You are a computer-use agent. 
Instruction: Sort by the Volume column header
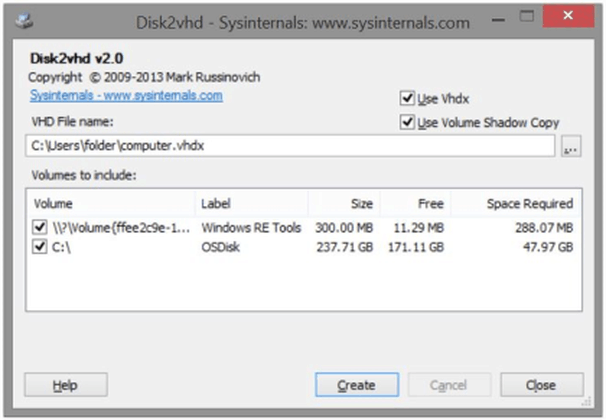pos(111,203)
